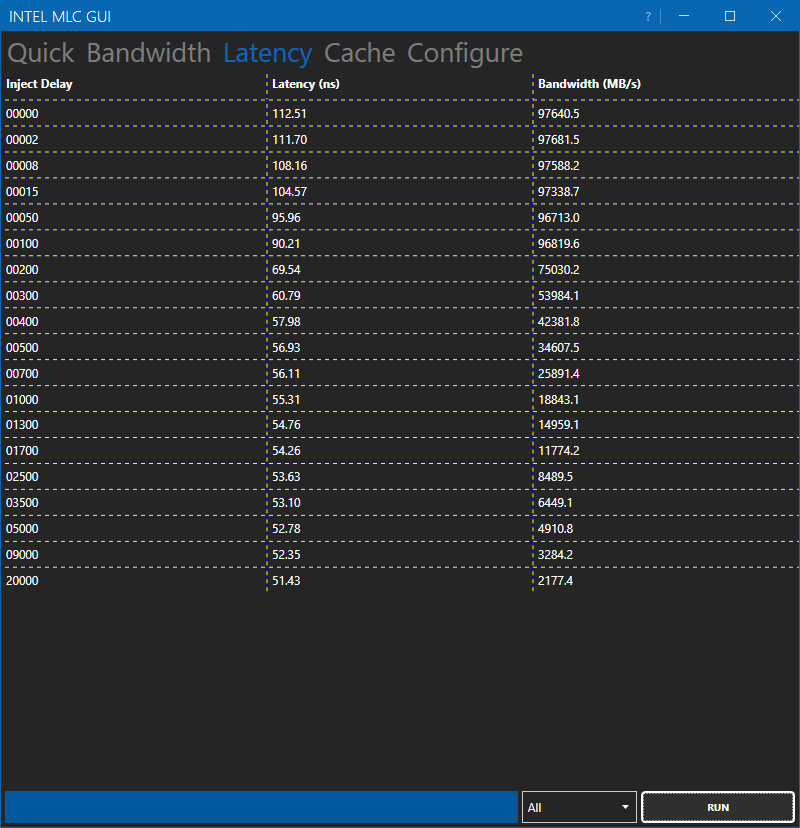Image resolution: width=800 pixels, height=828 pixels.
Task: Select bandwidth value 25891.4
Action: click(x=559, y=373)
